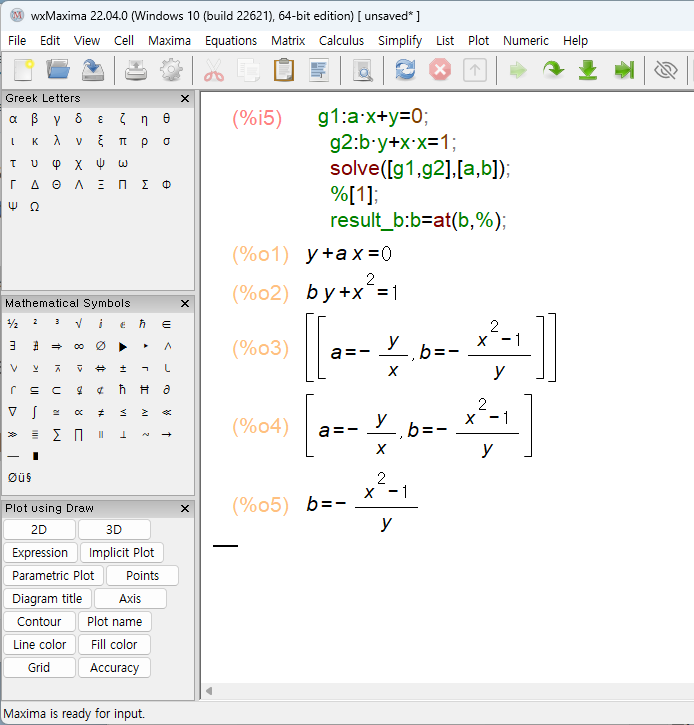The height and width of the screenshot is (725, 694).
Task: Click horizontal scrollbar left arrow
Action: 209,691
